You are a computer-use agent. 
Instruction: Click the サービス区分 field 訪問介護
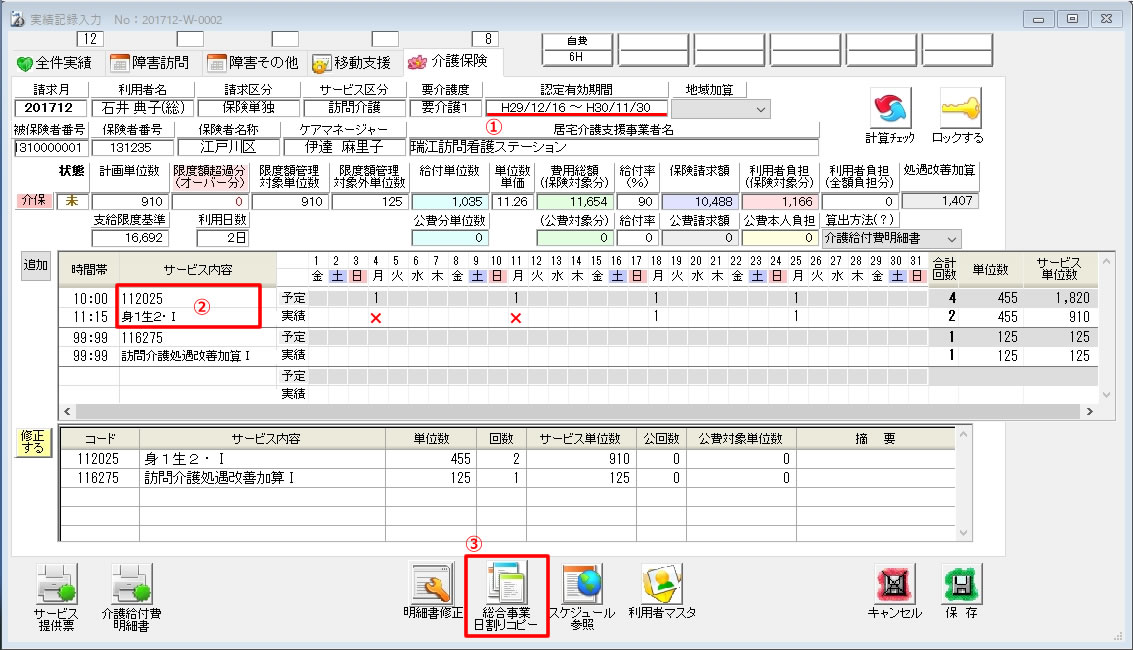354,108
